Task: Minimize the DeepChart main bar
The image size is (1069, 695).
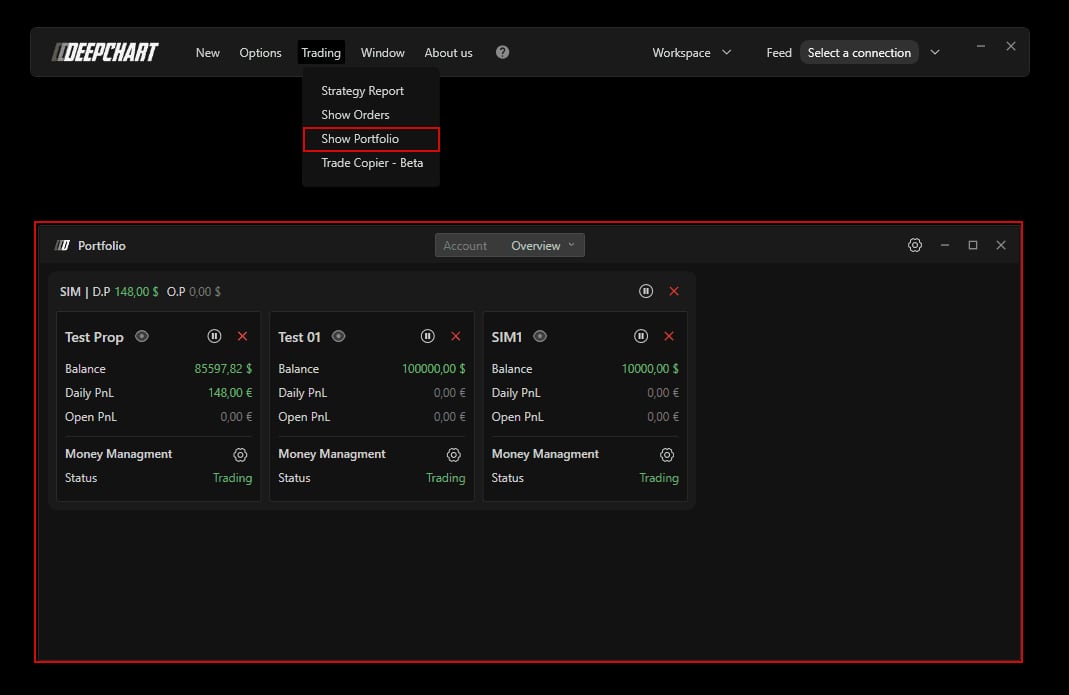Action: point(980,46)
